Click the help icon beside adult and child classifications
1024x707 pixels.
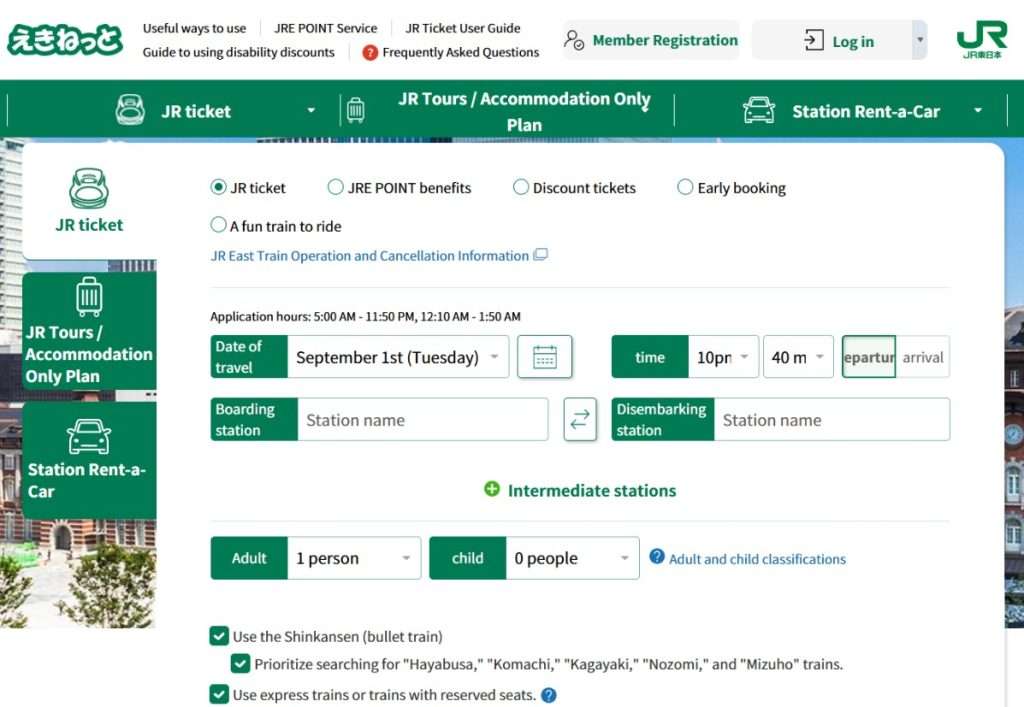click(x=657, y=557)
